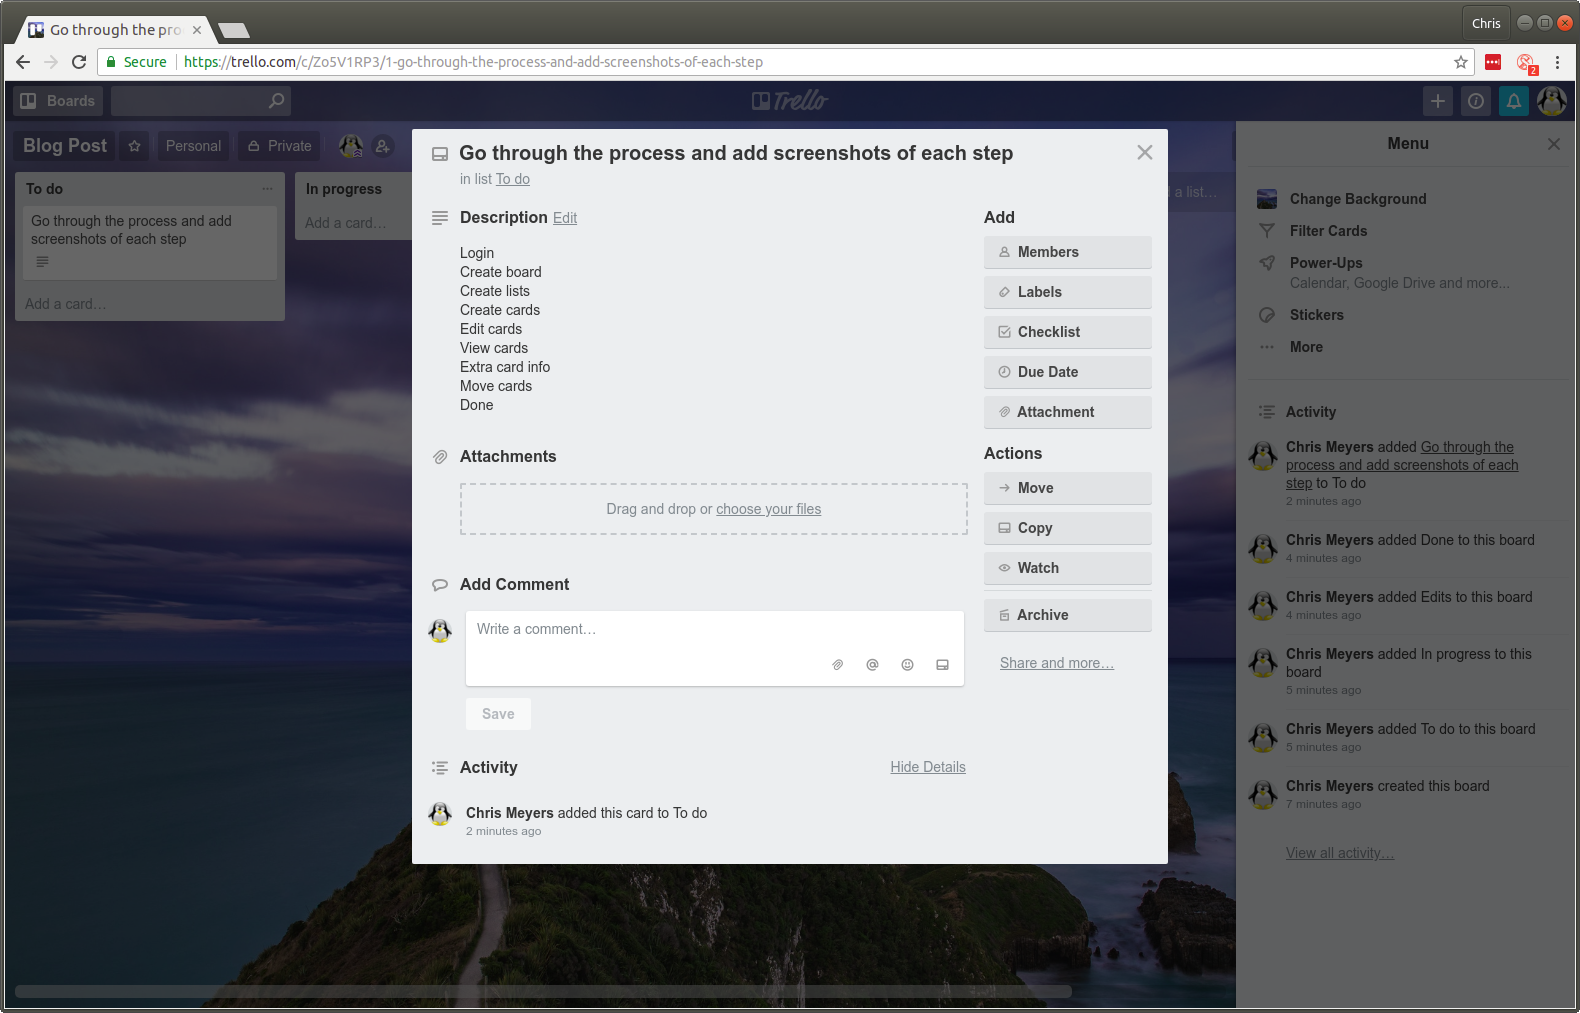Click the horizontal scrollbar at page bottom
The image size is (1580, 1013).
543,992
